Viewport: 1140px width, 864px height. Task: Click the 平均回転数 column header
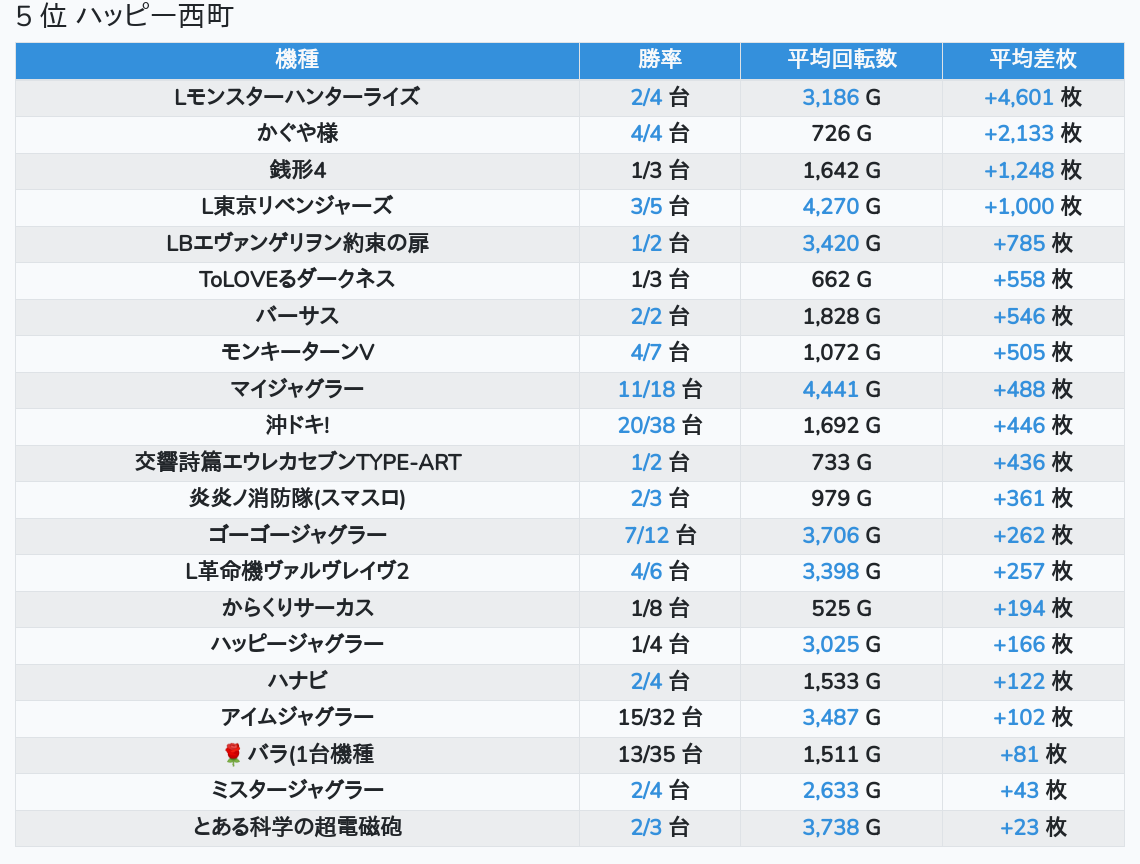click(841, 59)
